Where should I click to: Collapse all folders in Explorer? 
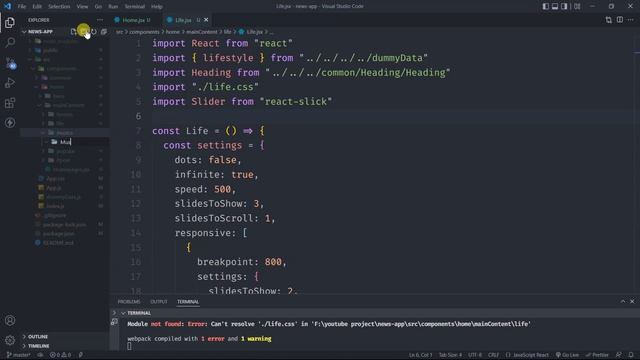coord(104,31)
